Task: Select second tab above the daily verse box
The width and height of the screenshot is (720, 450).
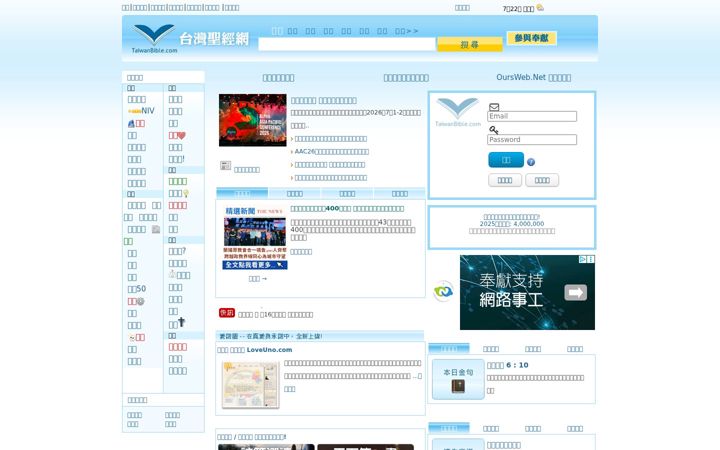Action: 491,349
